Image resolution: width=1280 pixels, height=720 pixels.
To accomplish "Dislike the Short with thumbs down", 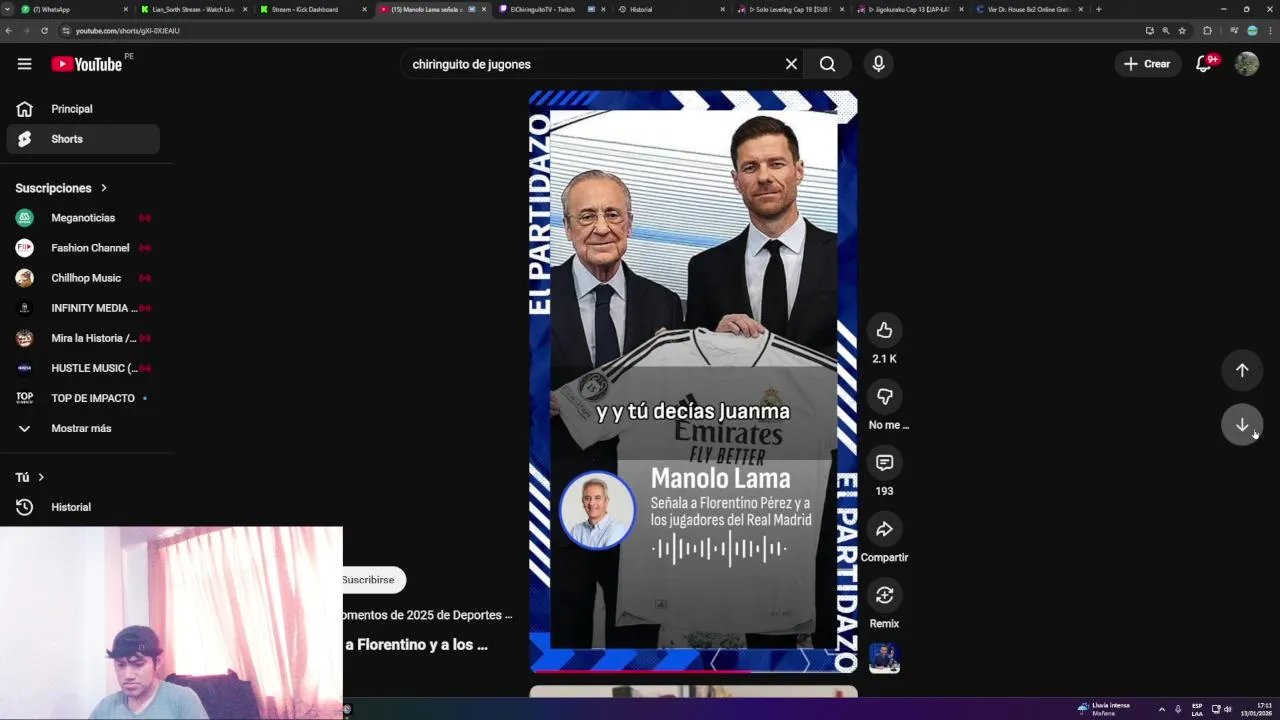I will (x=884, y=396).
